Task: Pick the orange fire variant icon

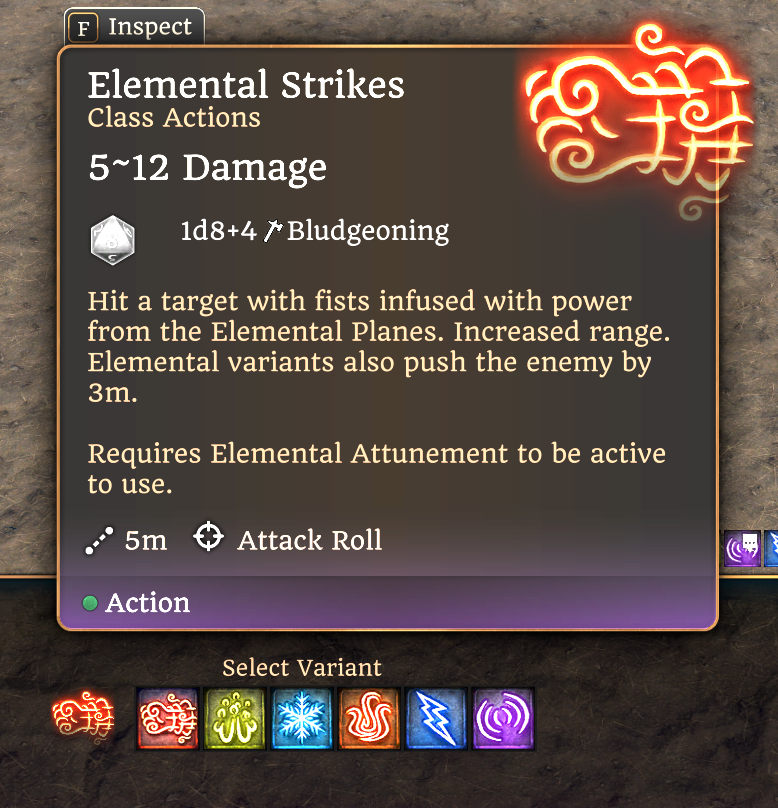Action: 369,718
